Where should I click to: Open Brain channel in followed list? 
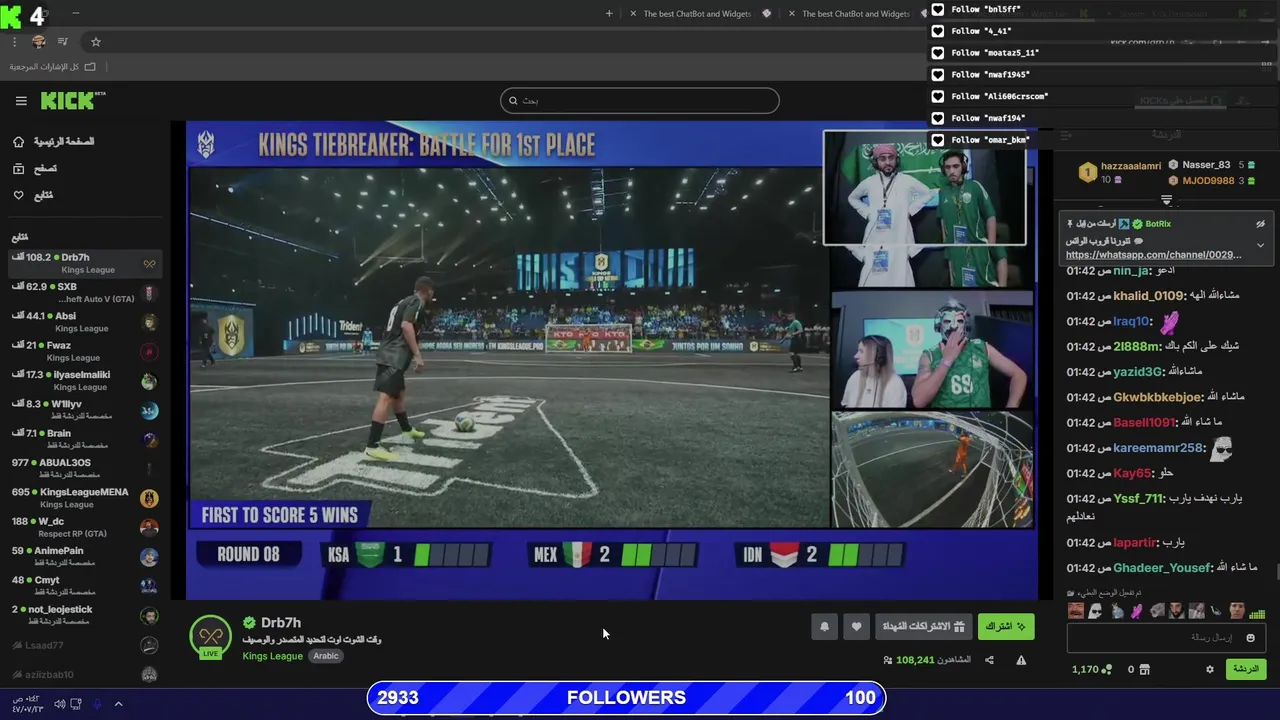pos(84,439)
